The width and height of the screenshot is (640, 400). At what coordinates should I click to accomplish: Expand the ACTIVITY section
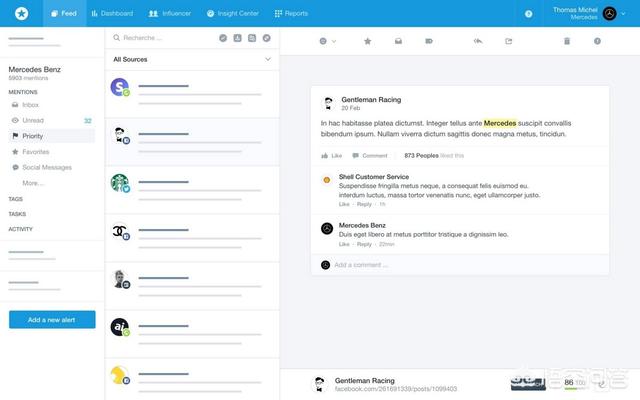click(x=20, y=229)
